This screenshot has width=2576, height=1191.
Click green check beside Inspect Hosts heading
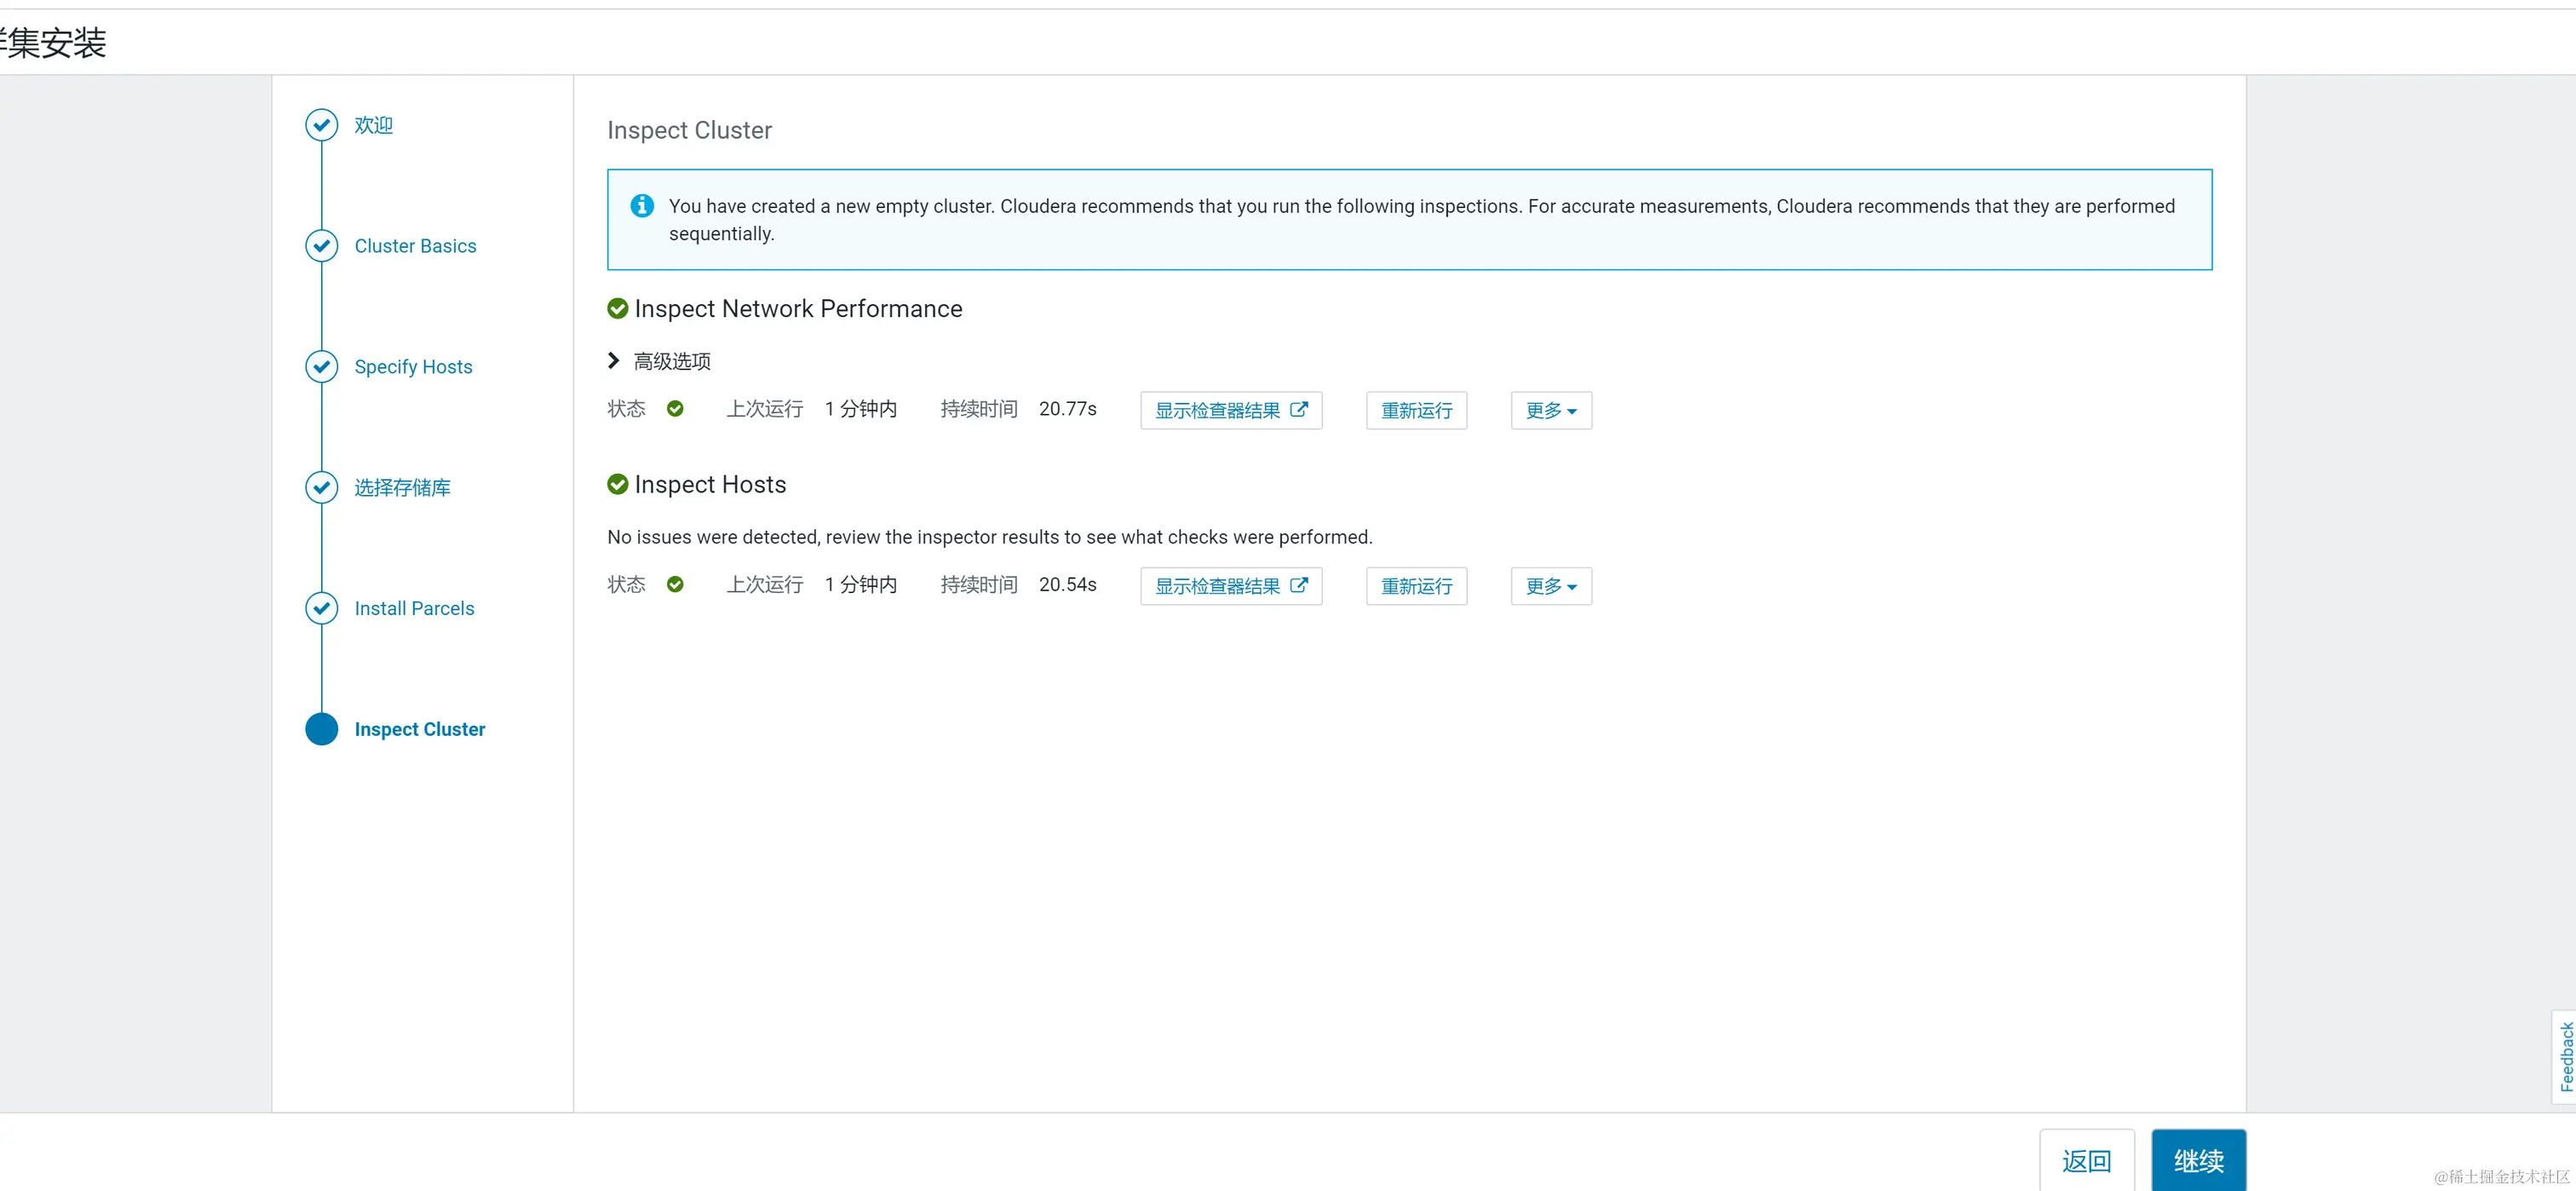(618, 485)
